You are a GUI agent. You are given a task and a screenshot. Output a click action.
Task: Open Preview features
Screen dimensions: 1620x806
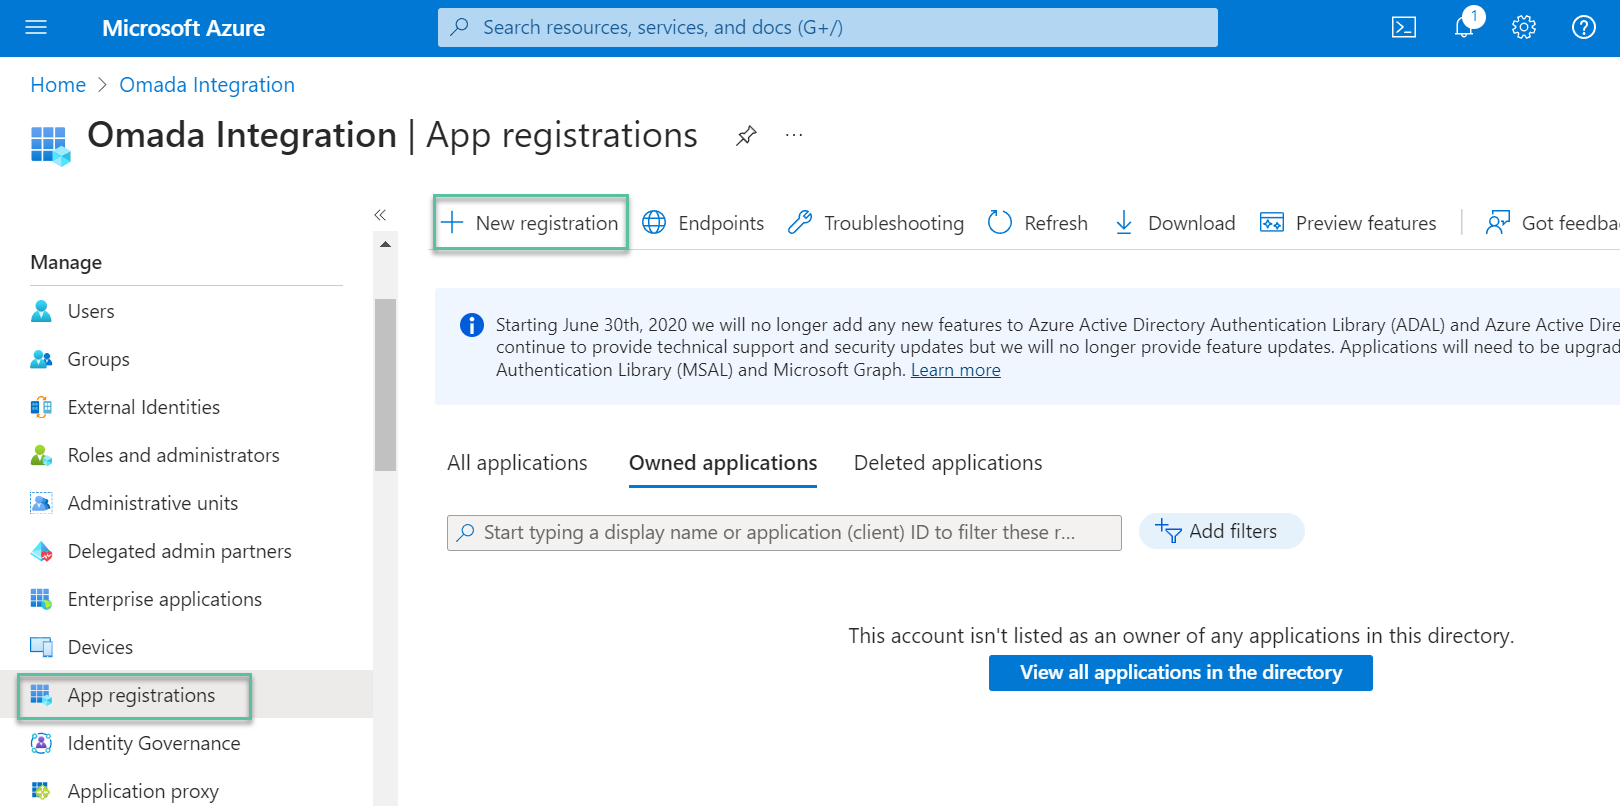tap(1348, 223)
